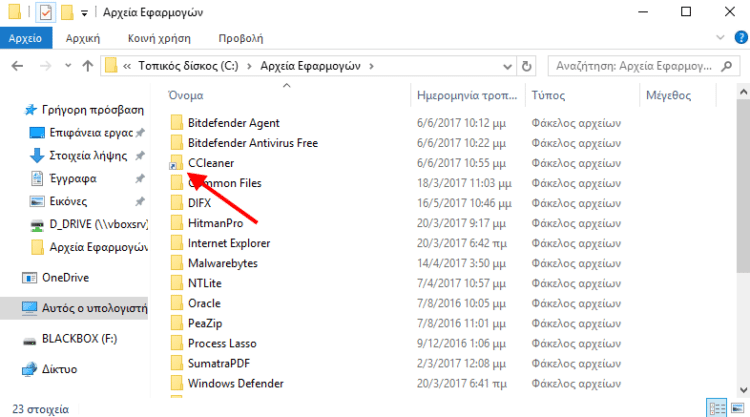The image size is (750, 417).
Task: Go up one folder level
Action: coord(87,66)
